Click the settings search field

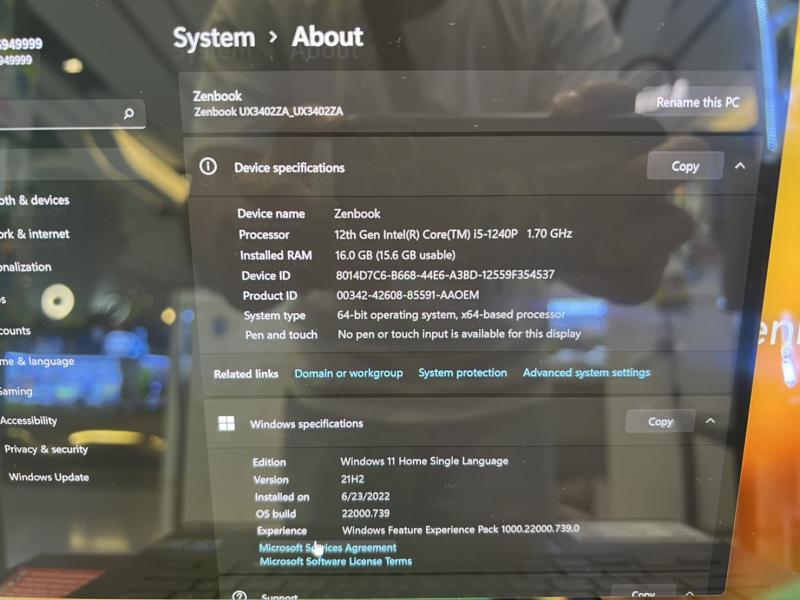pyautogui.click(x=71, y=113)
